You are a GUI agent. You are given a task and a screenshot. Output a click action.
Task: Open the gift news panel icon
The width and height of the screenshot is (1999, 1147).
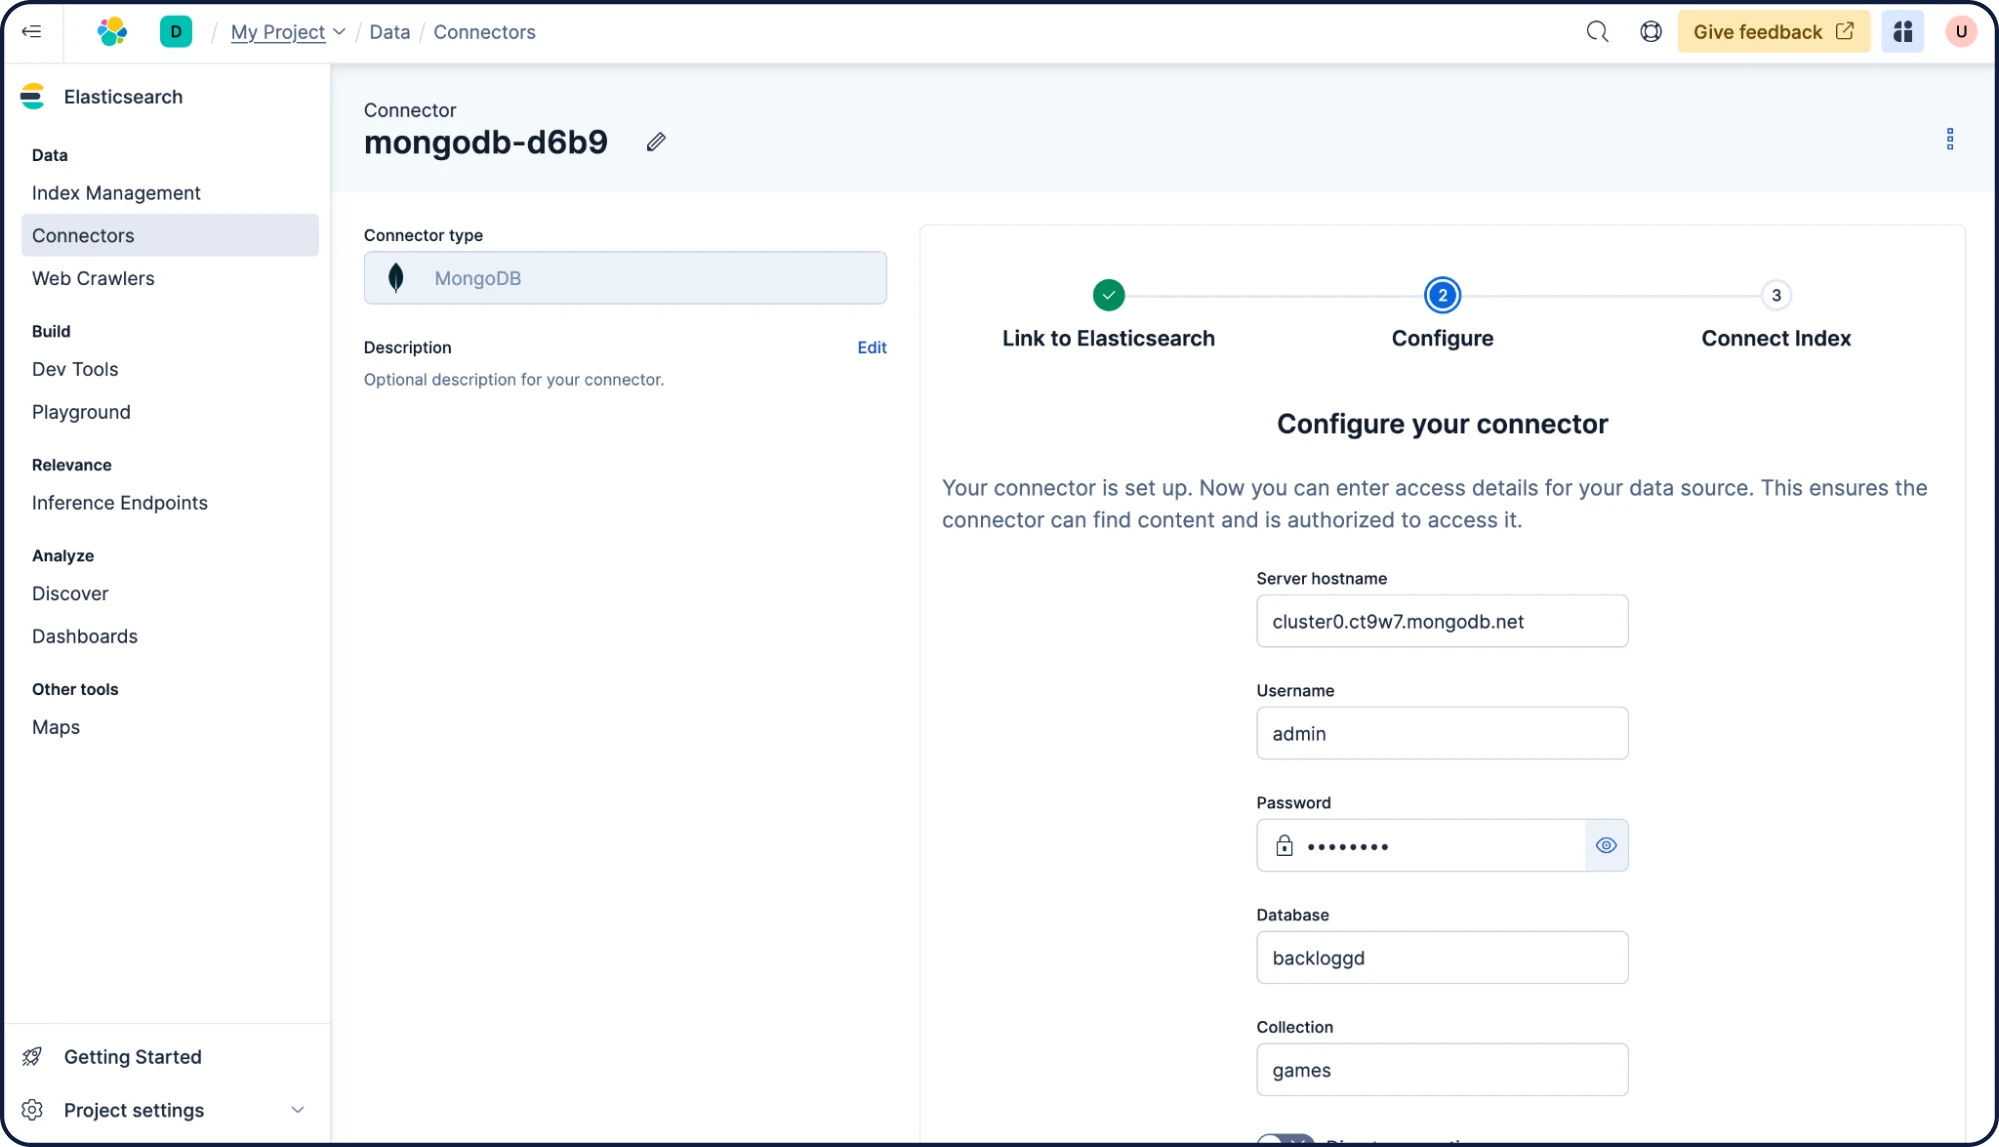click(1902, 32)
